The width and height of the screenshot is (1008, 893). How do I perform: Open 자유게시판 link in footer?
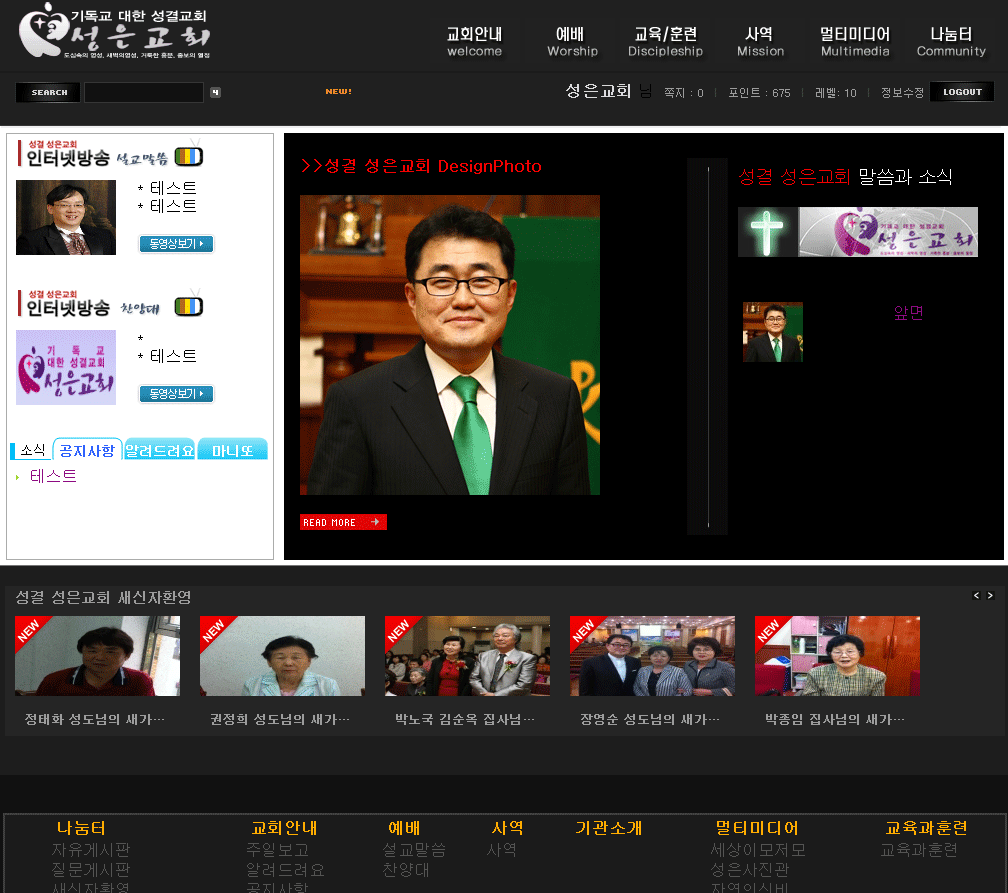pos(91,850)
